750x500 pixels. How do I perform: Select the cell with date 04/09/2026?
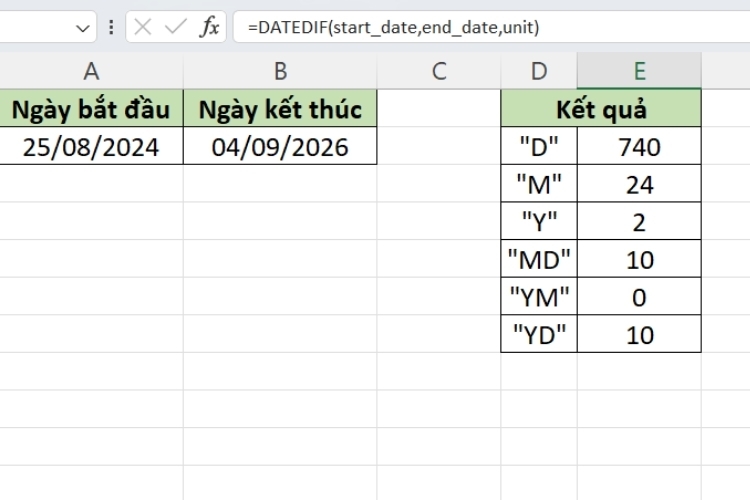[x=280, y=146]
